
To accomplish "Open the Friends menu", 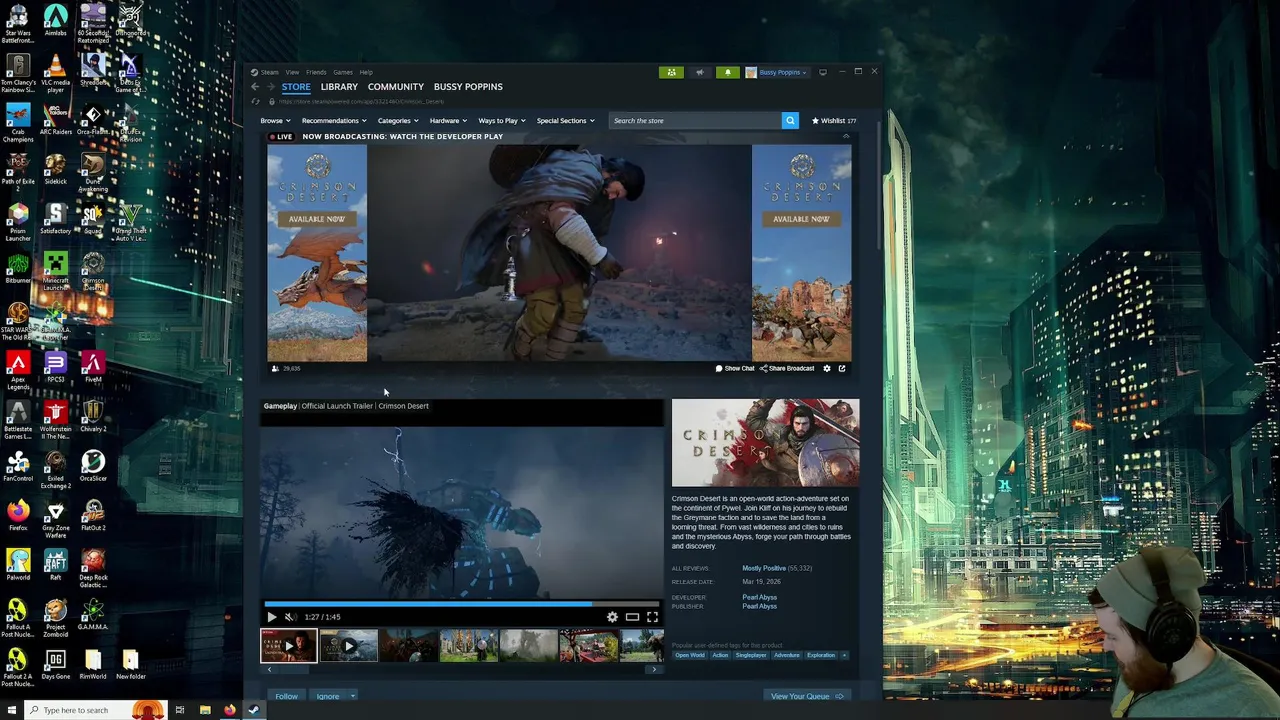I will tap(316, 72).
